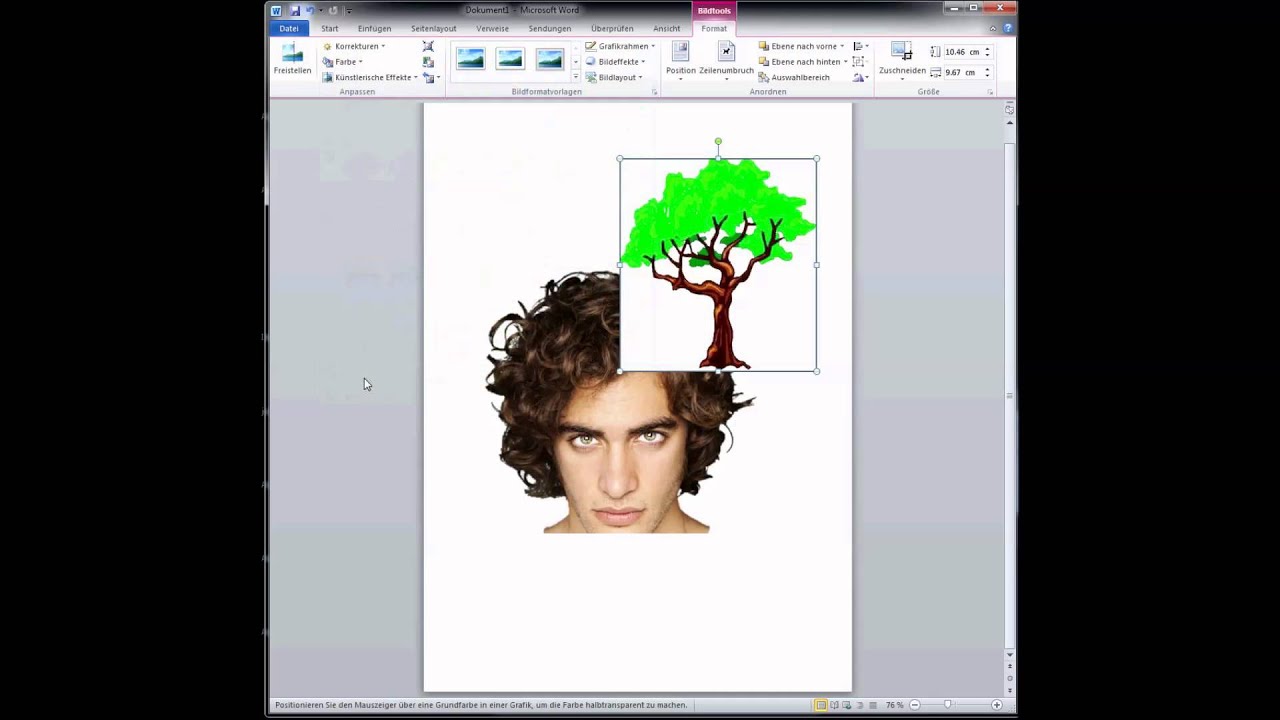The image size is (1280, 720).
Task: Switch to the Sendungen tab
Action: pos(550,28)
